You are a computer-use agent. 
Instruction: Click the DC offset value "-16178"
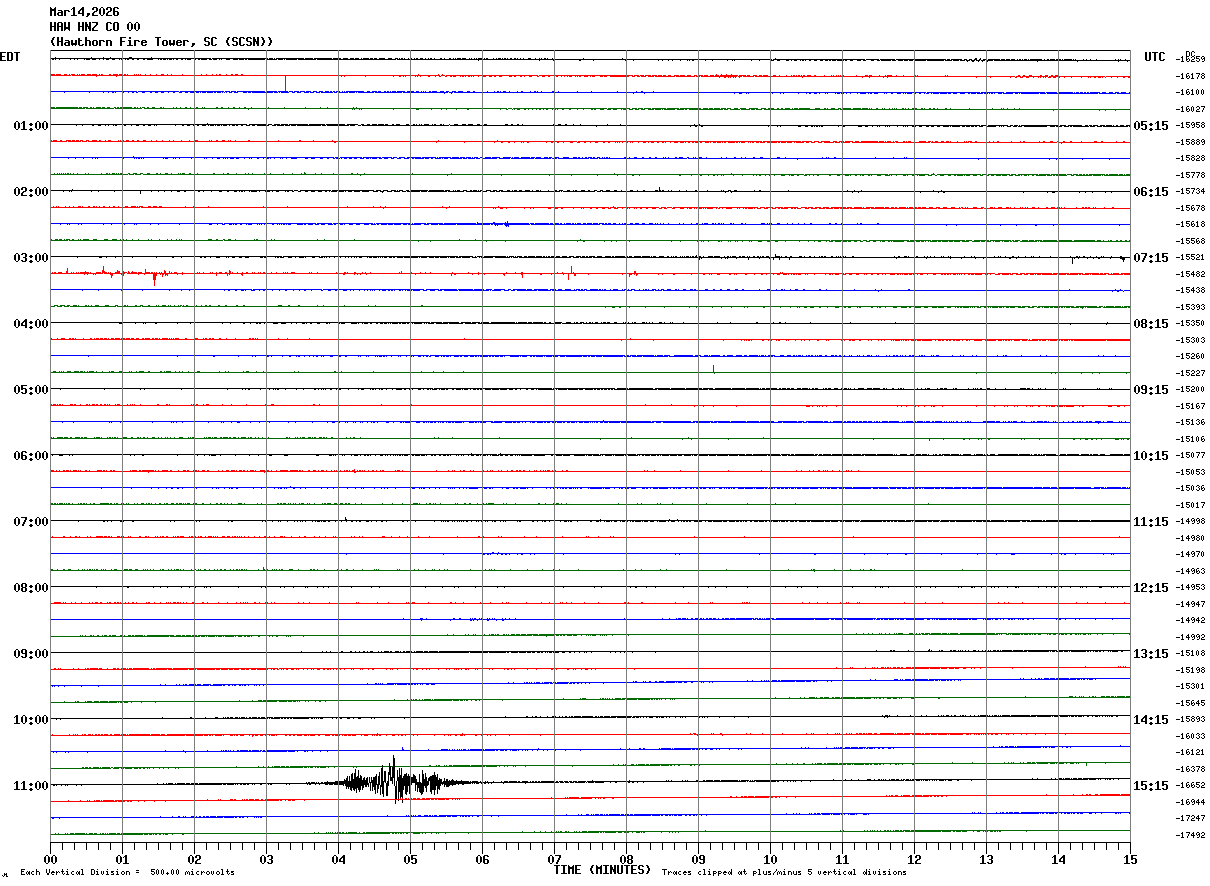pos(1190,76)
